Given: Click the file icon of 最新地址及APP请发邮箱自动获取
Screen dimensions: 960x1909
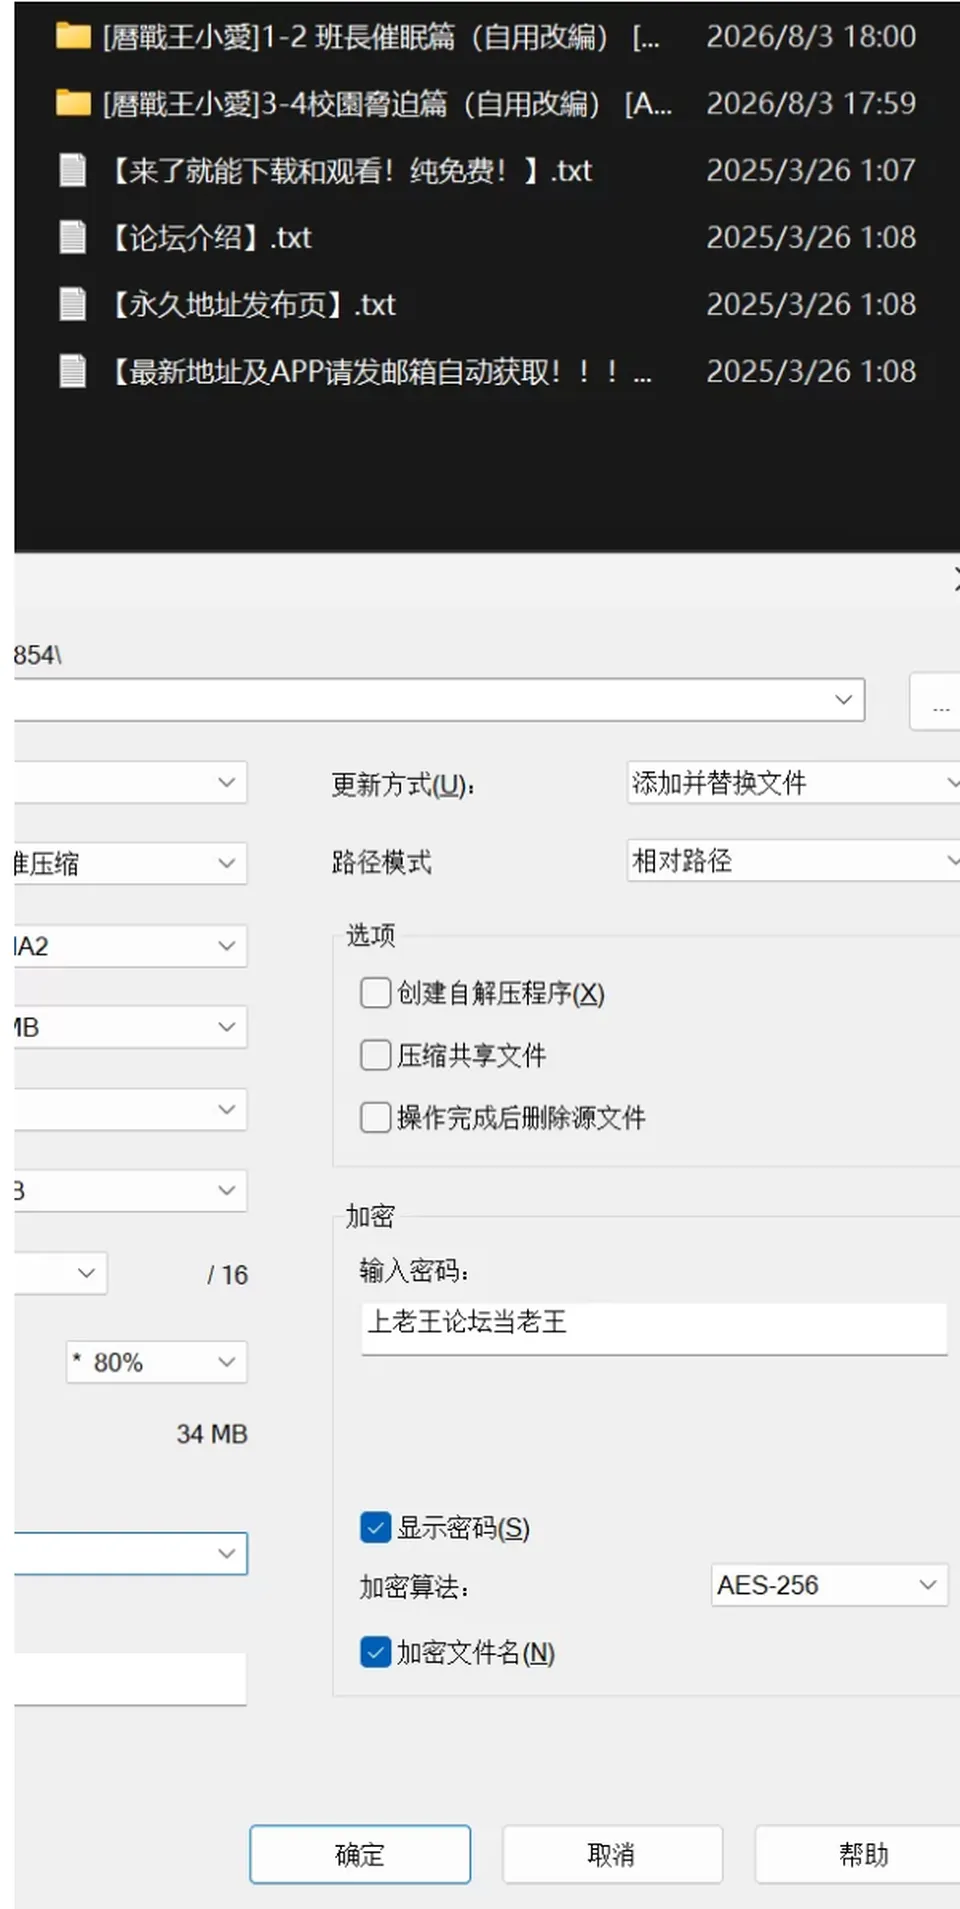Looking at the screenshot, I should [73, 371].
